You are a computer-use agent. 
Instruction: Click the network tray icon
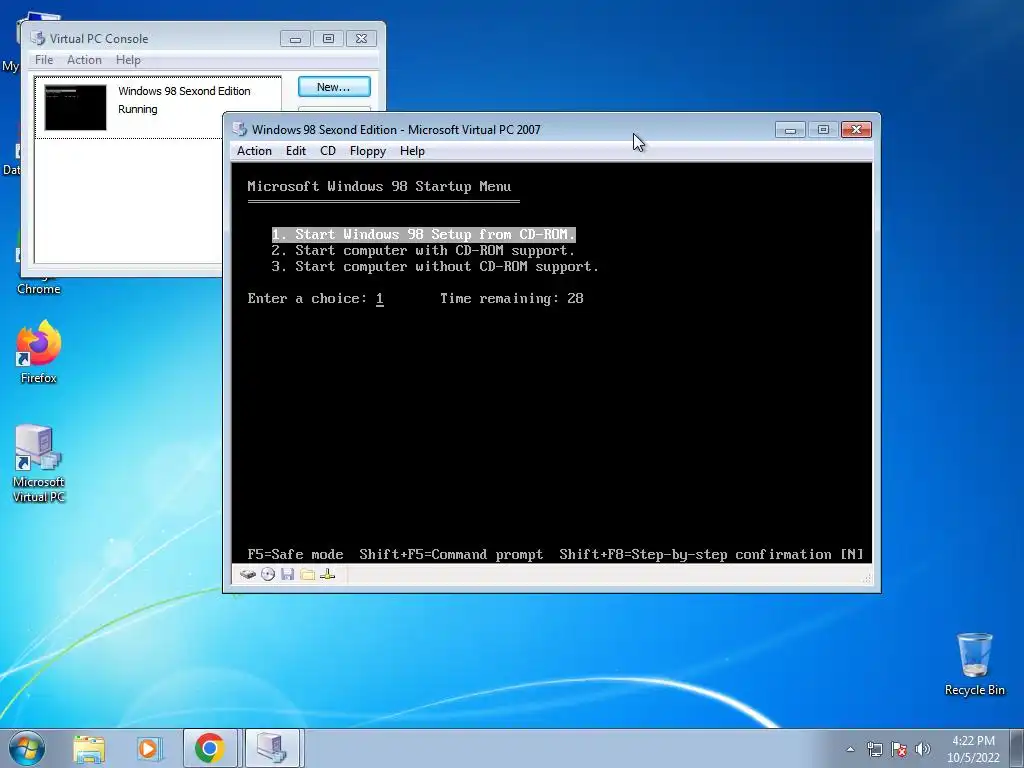tap(874, 749)
